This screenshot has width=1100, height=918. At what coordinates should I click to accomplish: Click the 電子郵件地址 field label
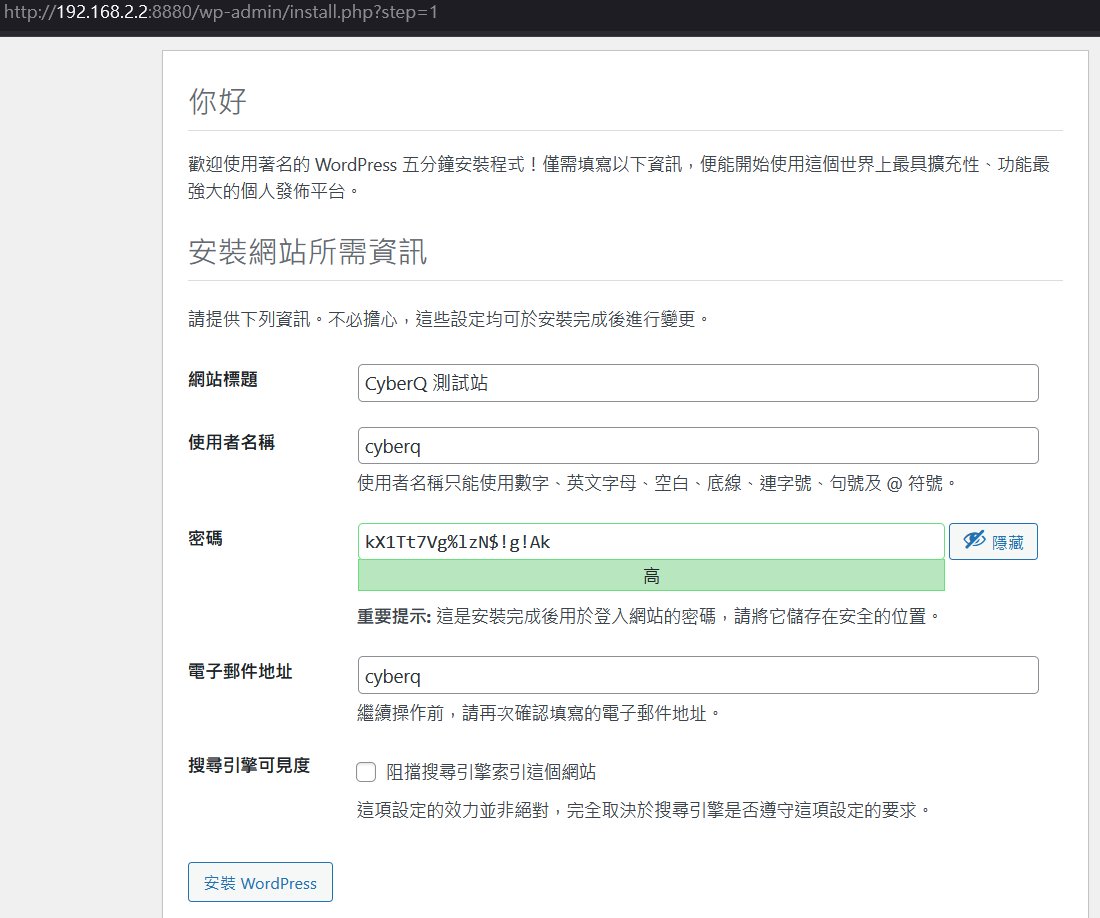tap(240, 672)
